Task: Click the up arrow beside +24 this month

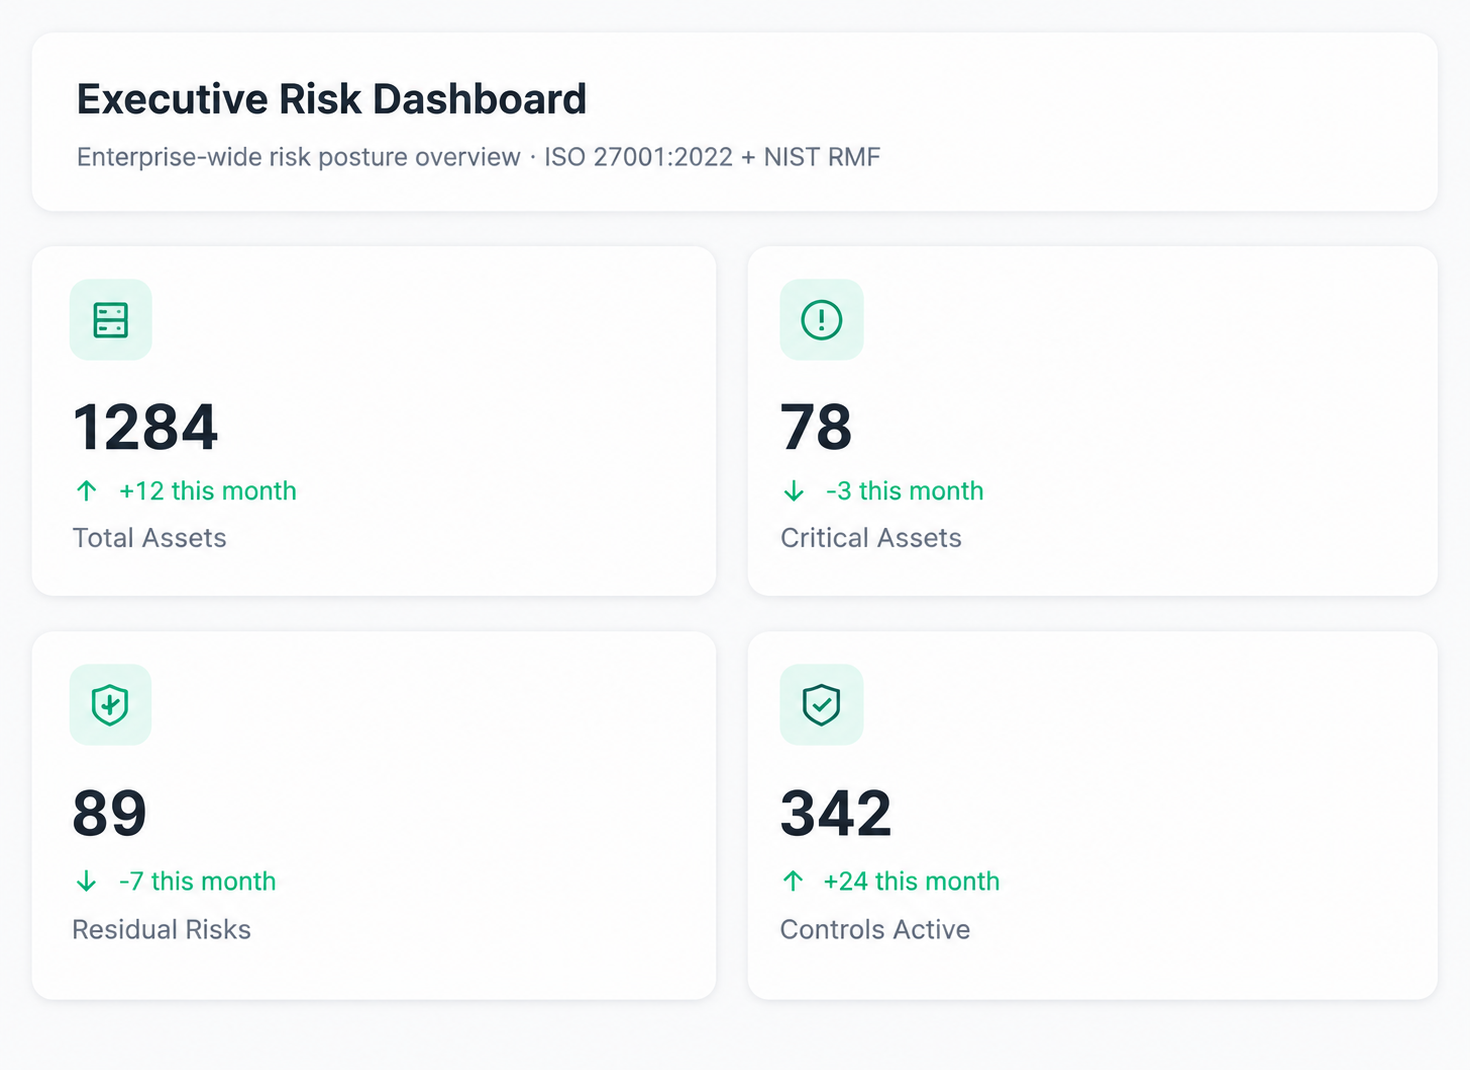Action: coord(793,881)
